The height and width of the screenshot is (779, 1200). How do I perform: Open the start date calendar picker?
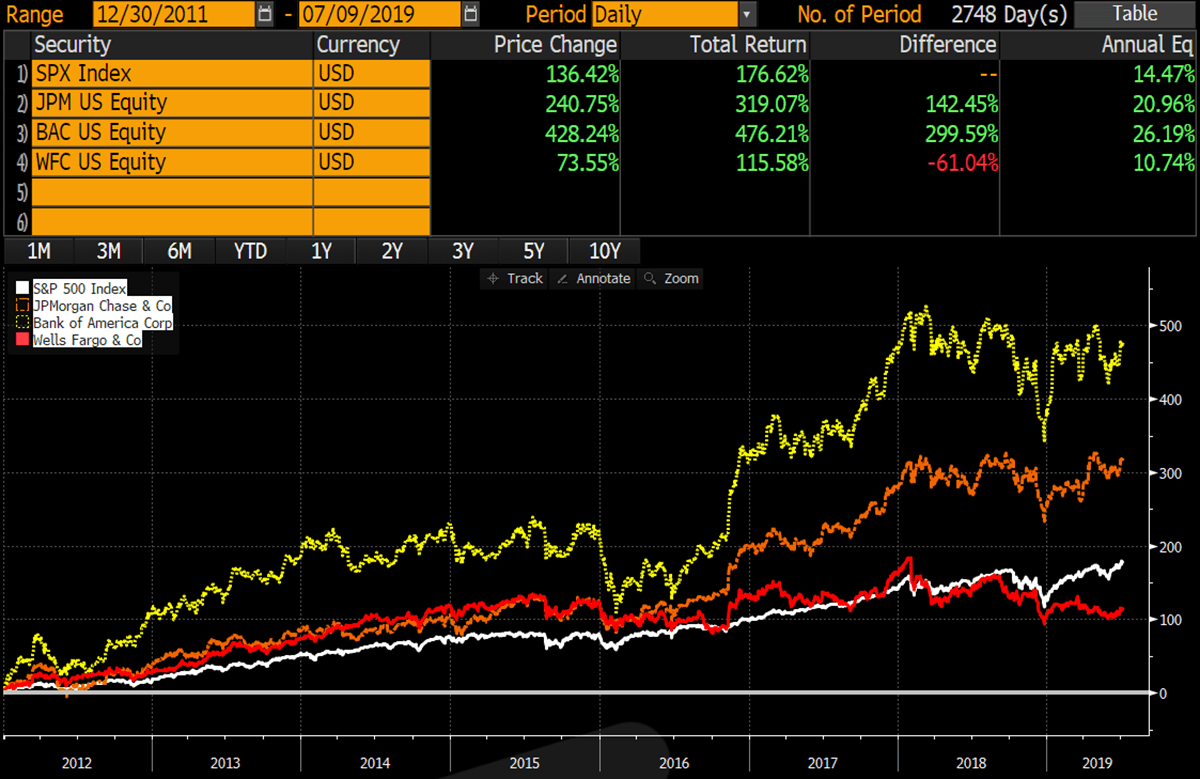tap(264, 14)
